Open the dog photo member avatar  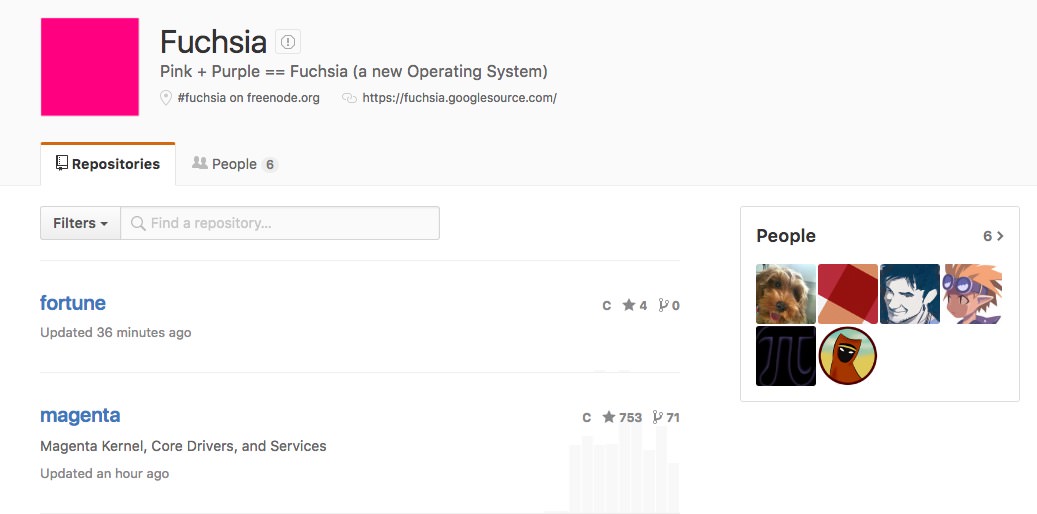pyautogui.click(x=786, y=294)
